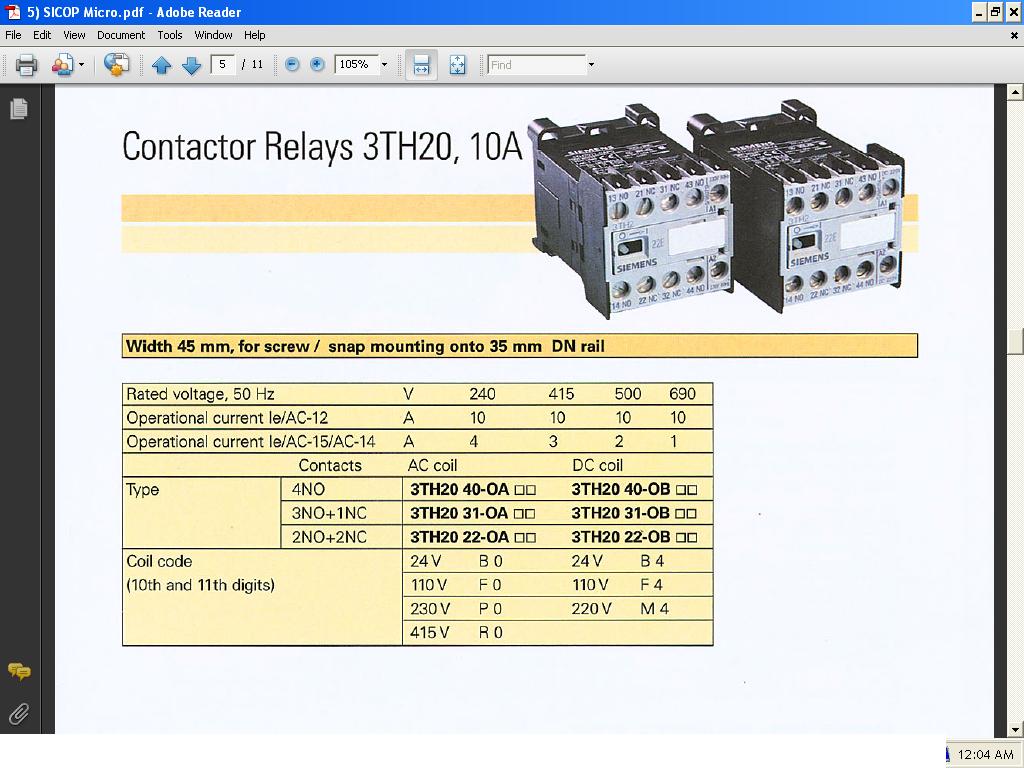
Task: Open the Document menu
Action: [121, 35]
